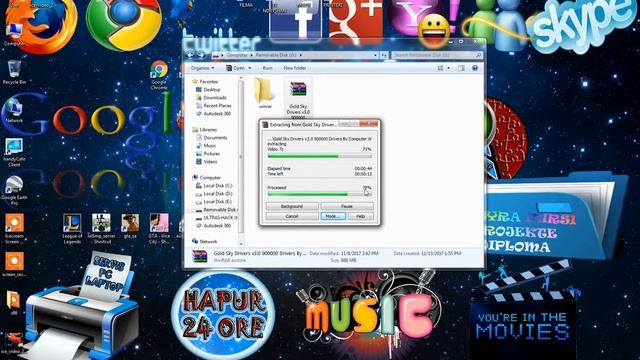Open the Pictures library
Viewport: 640px width, 360px height.
[x=211, y=153]
